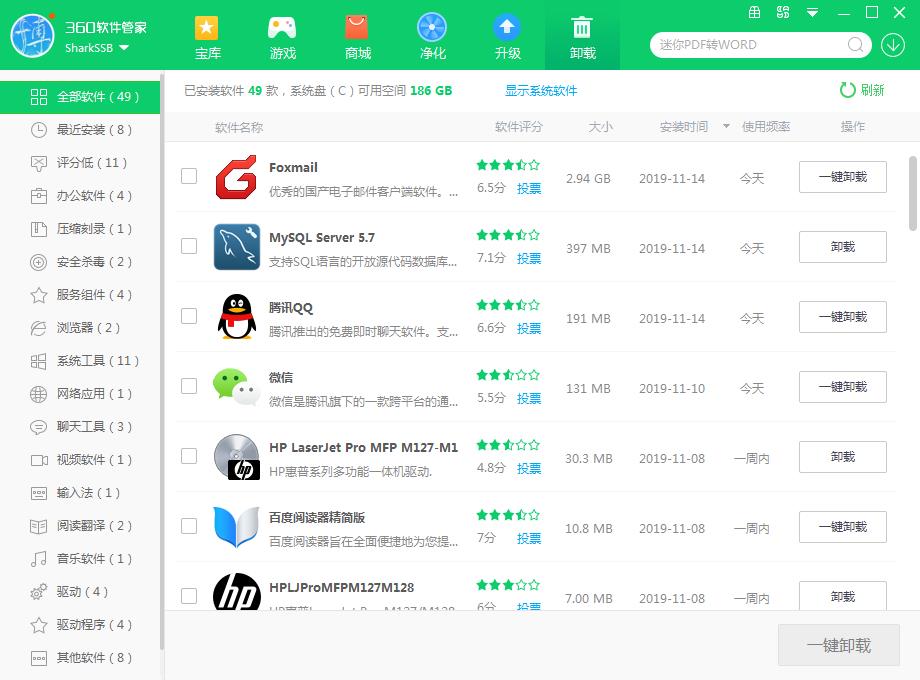The width and height of the screenshot is (920, 680).
Task: Select 音乐软件 (1) category
Action: pos(80,559)
